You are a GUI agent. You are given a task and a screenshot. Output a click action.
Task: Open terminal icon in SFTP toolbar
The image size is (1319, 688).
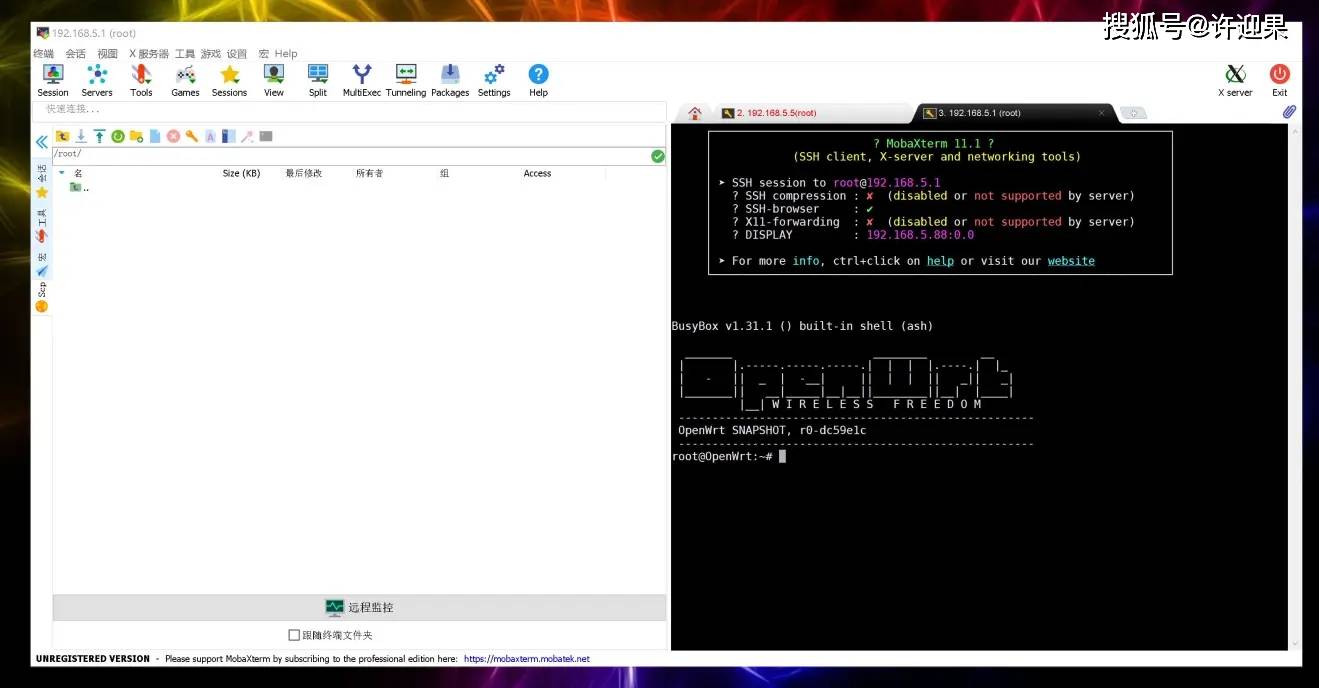265,136
